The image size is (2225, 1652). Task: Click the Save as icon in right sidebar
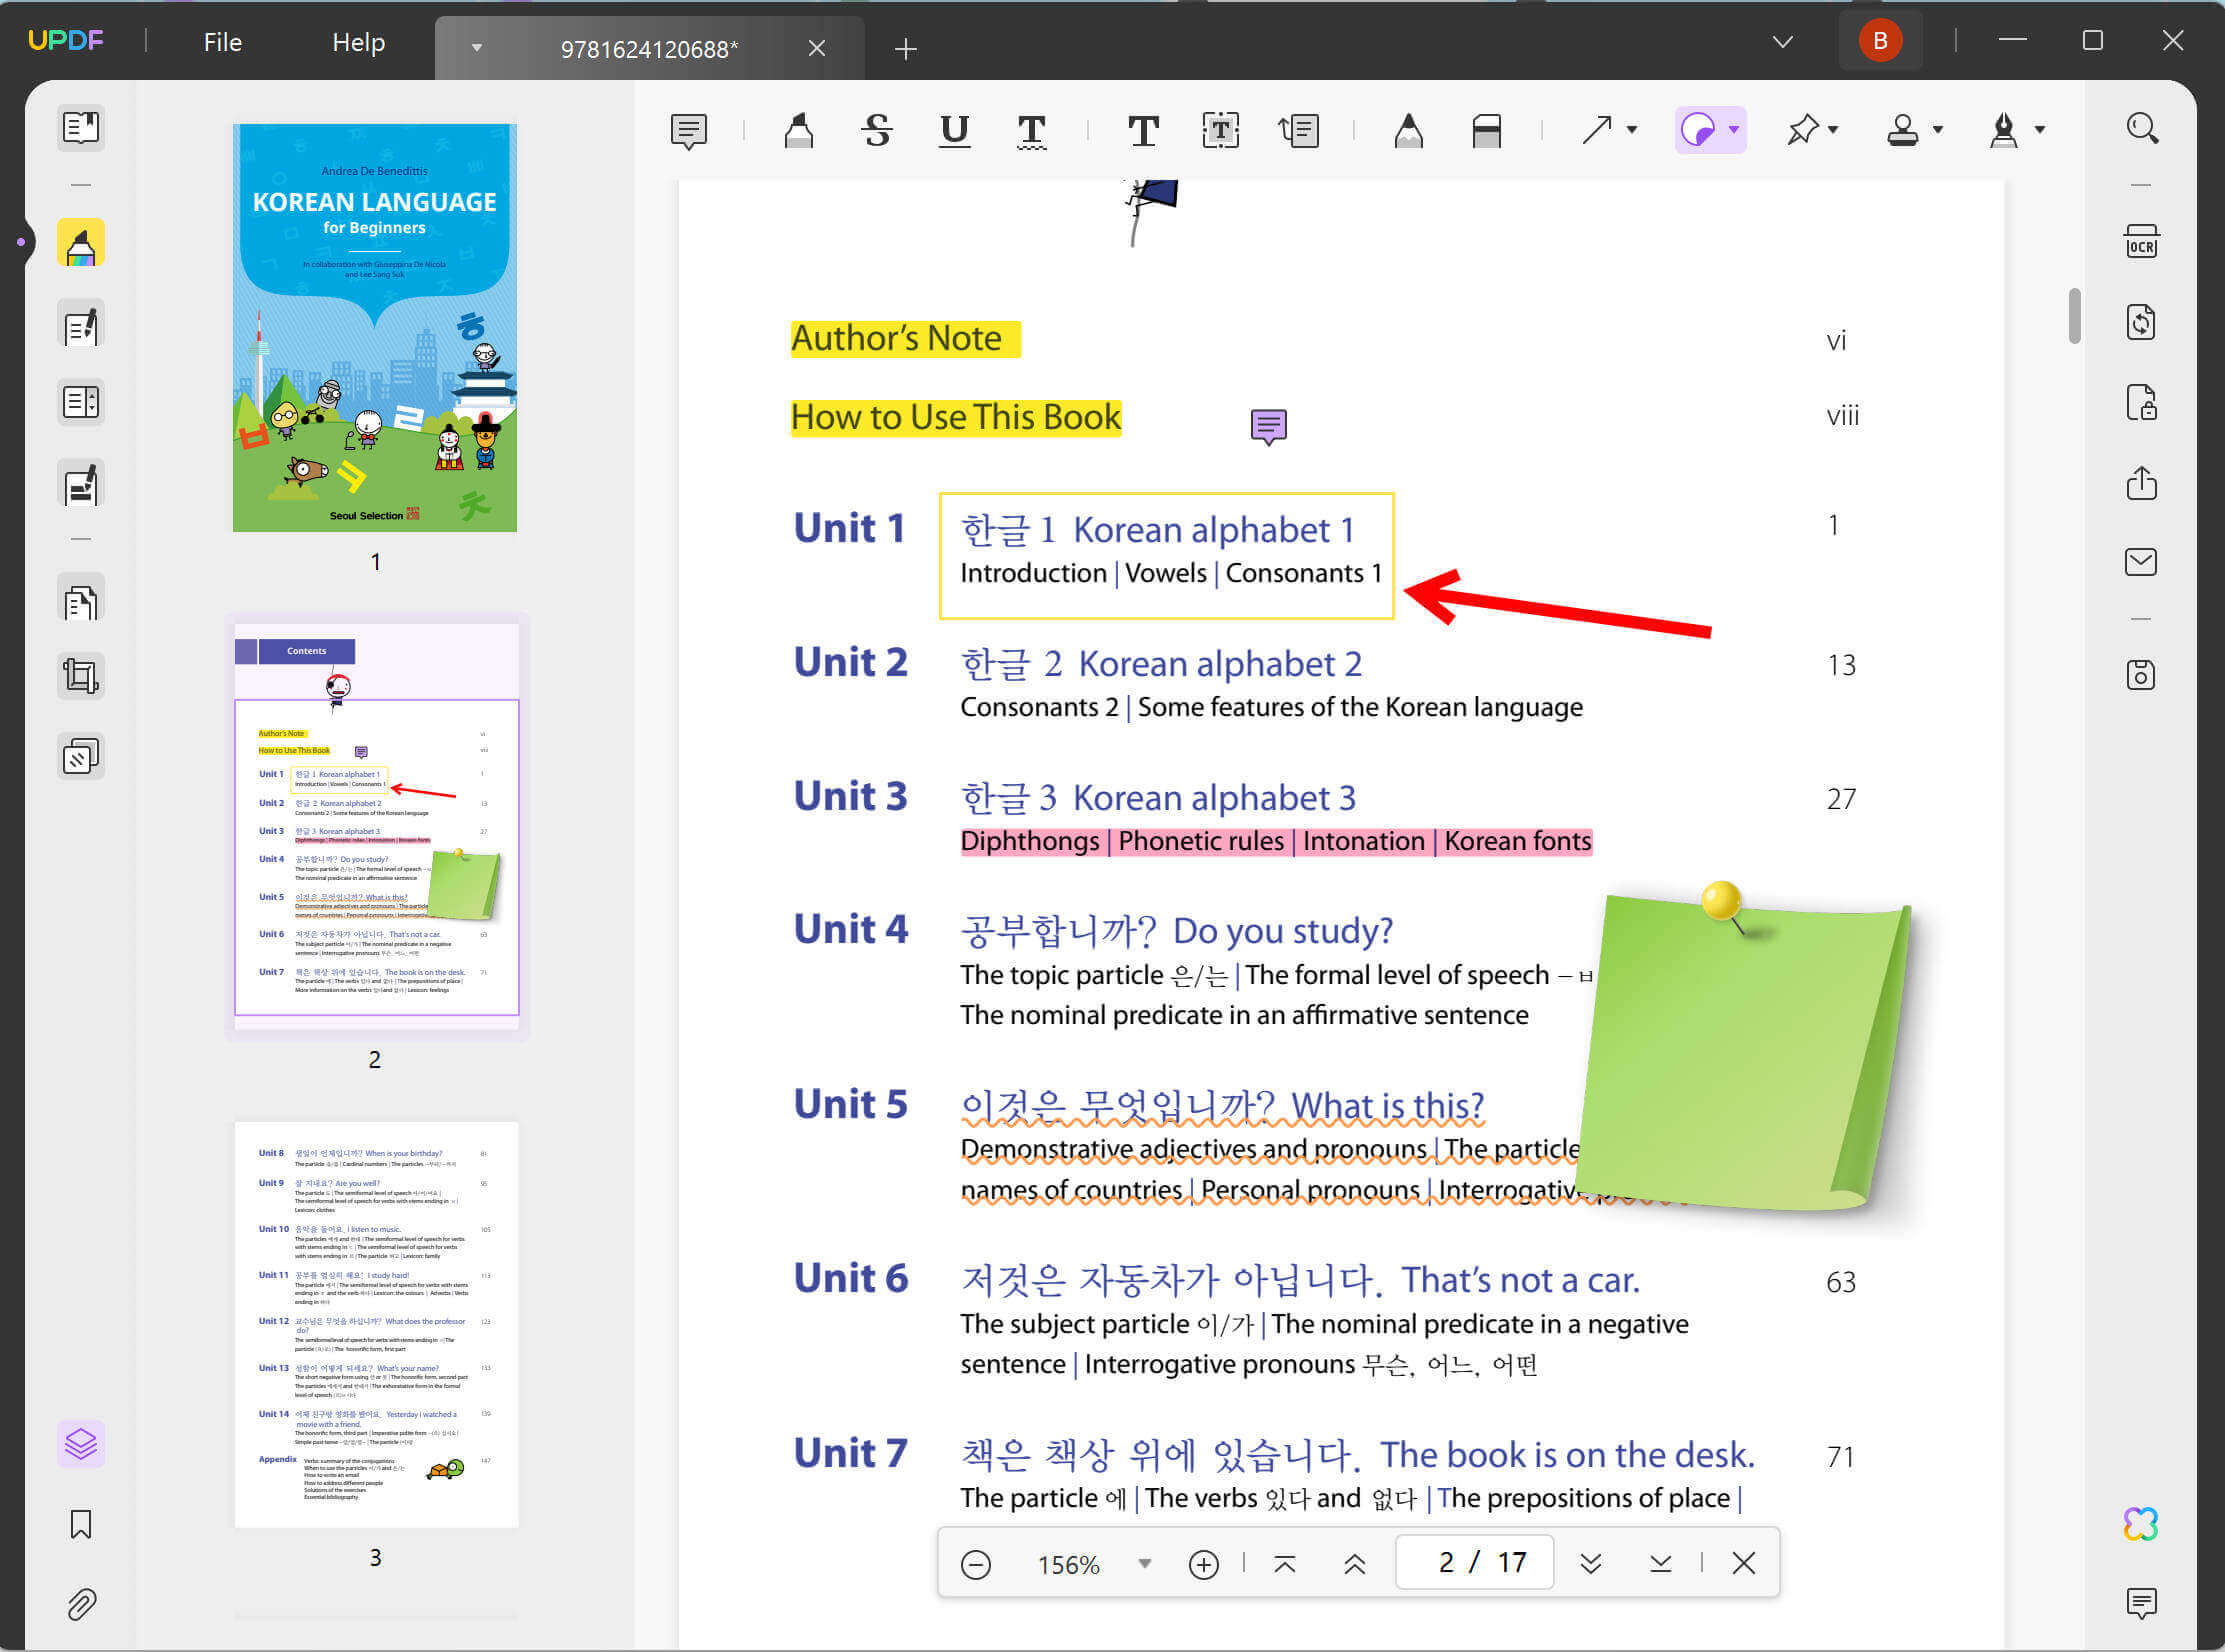click(2141, 675)
